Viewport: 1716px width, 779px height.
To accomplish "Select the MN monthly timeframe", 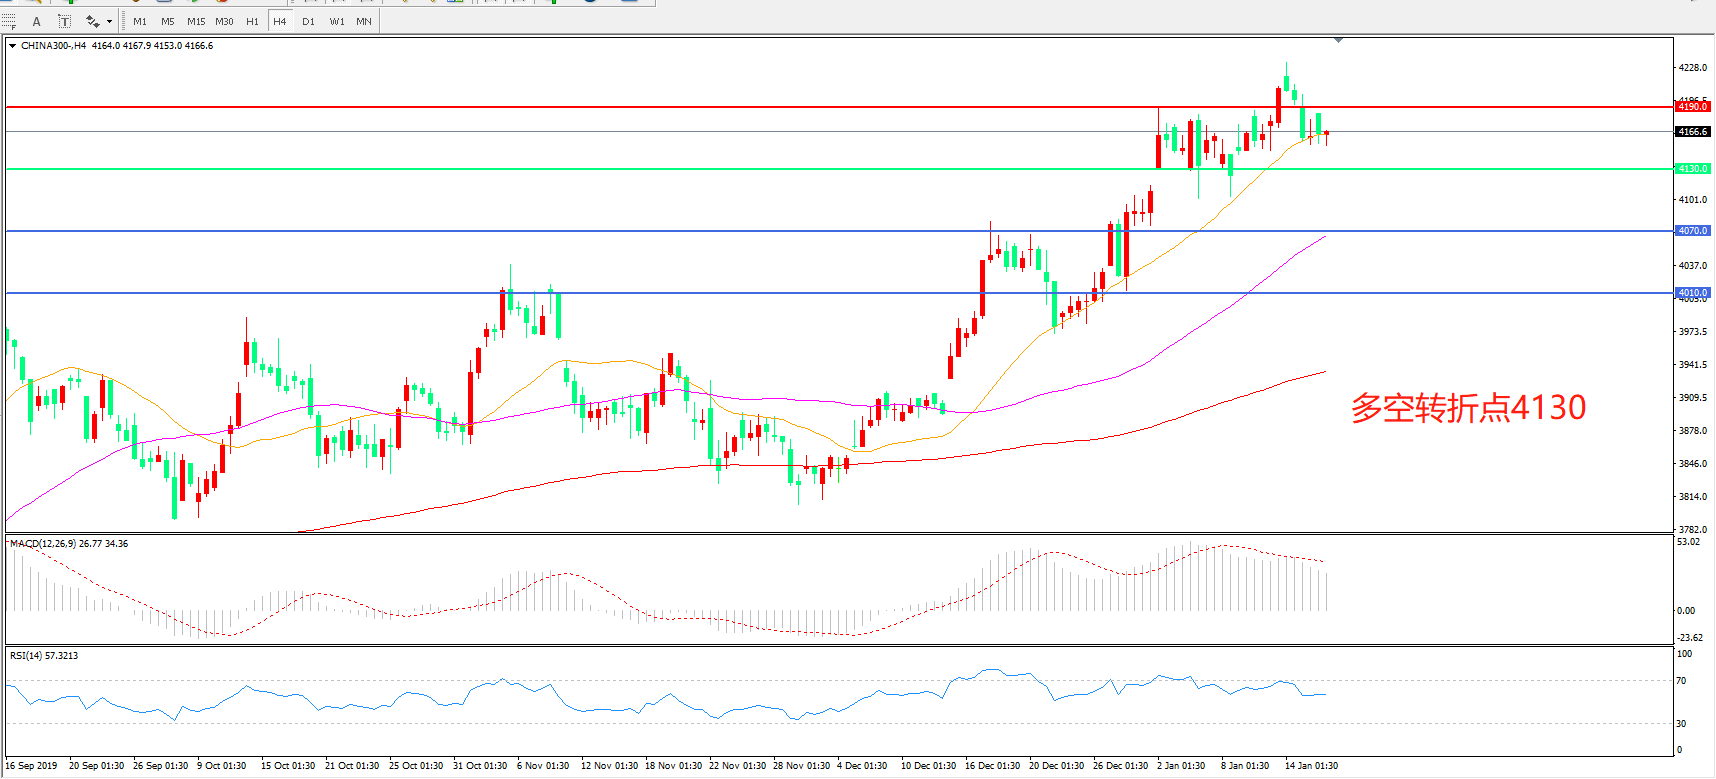I will (x=364, y=21).
